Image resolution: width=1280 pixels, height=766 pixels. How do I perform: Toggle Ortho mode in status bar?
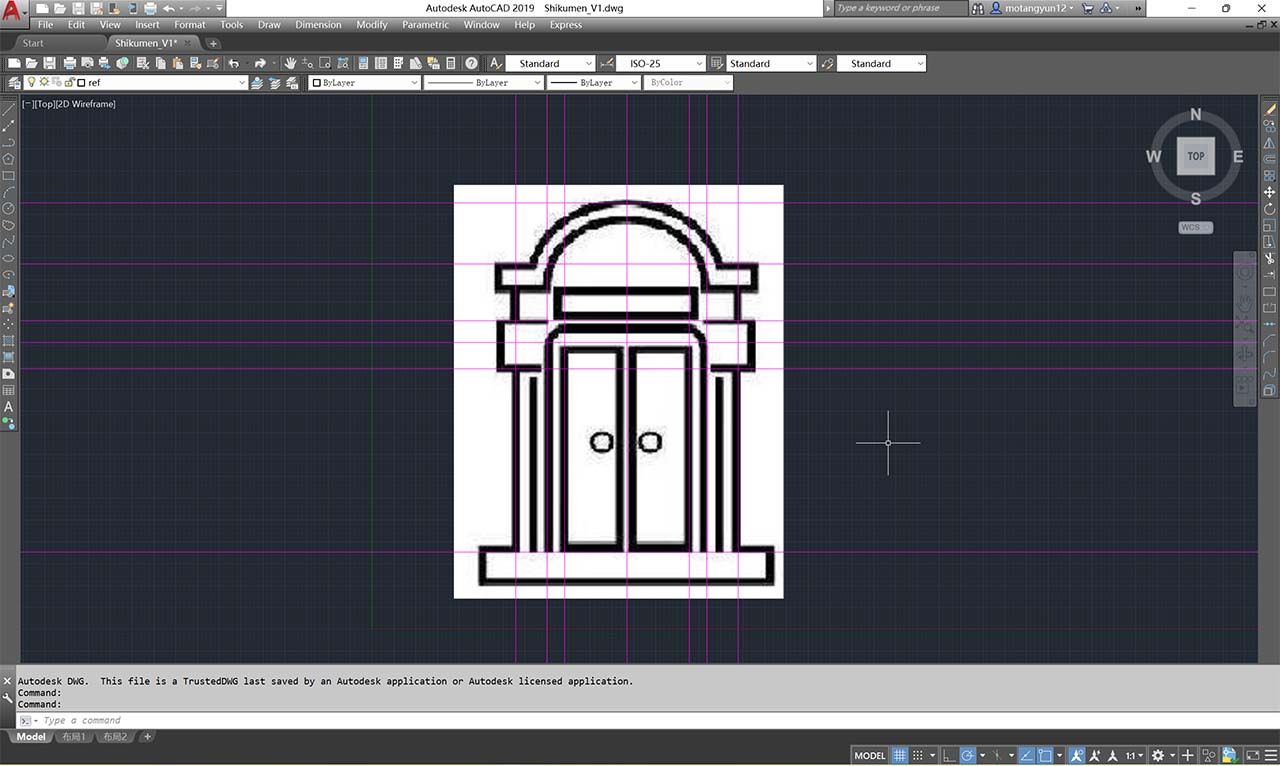point(949,755)
